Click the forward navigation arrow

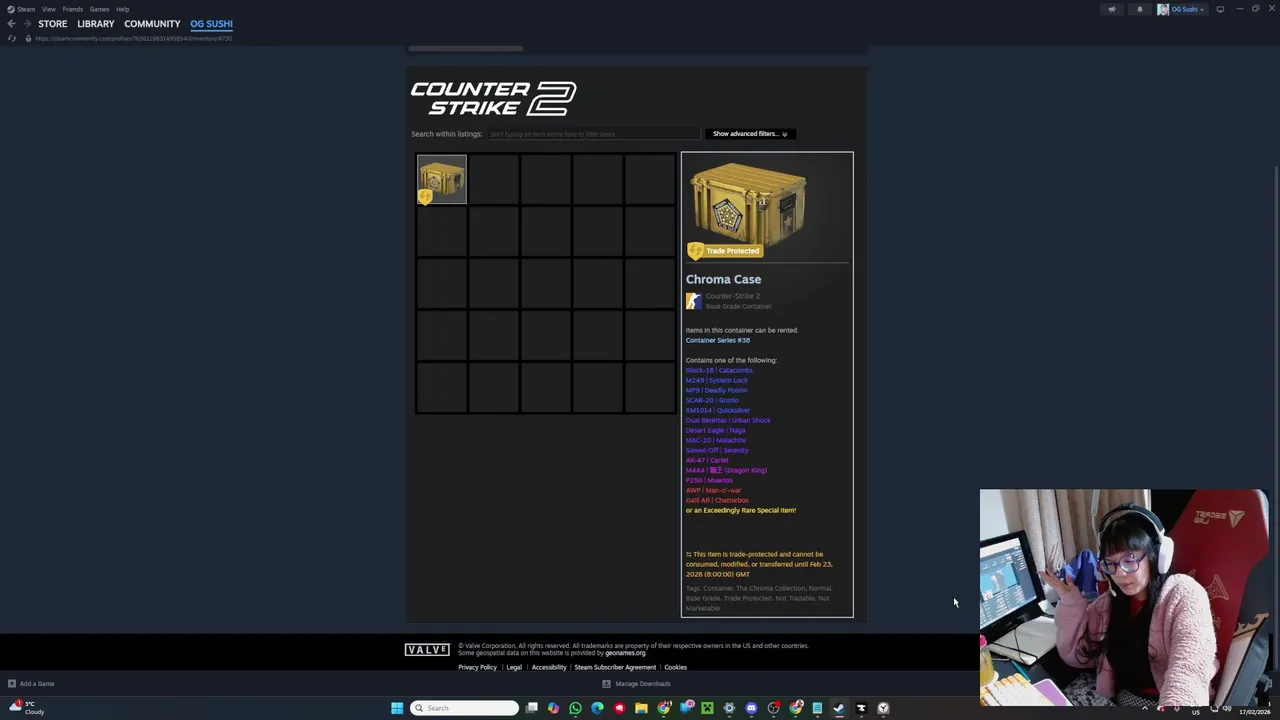pyautogui.click(x=26, y=24)
